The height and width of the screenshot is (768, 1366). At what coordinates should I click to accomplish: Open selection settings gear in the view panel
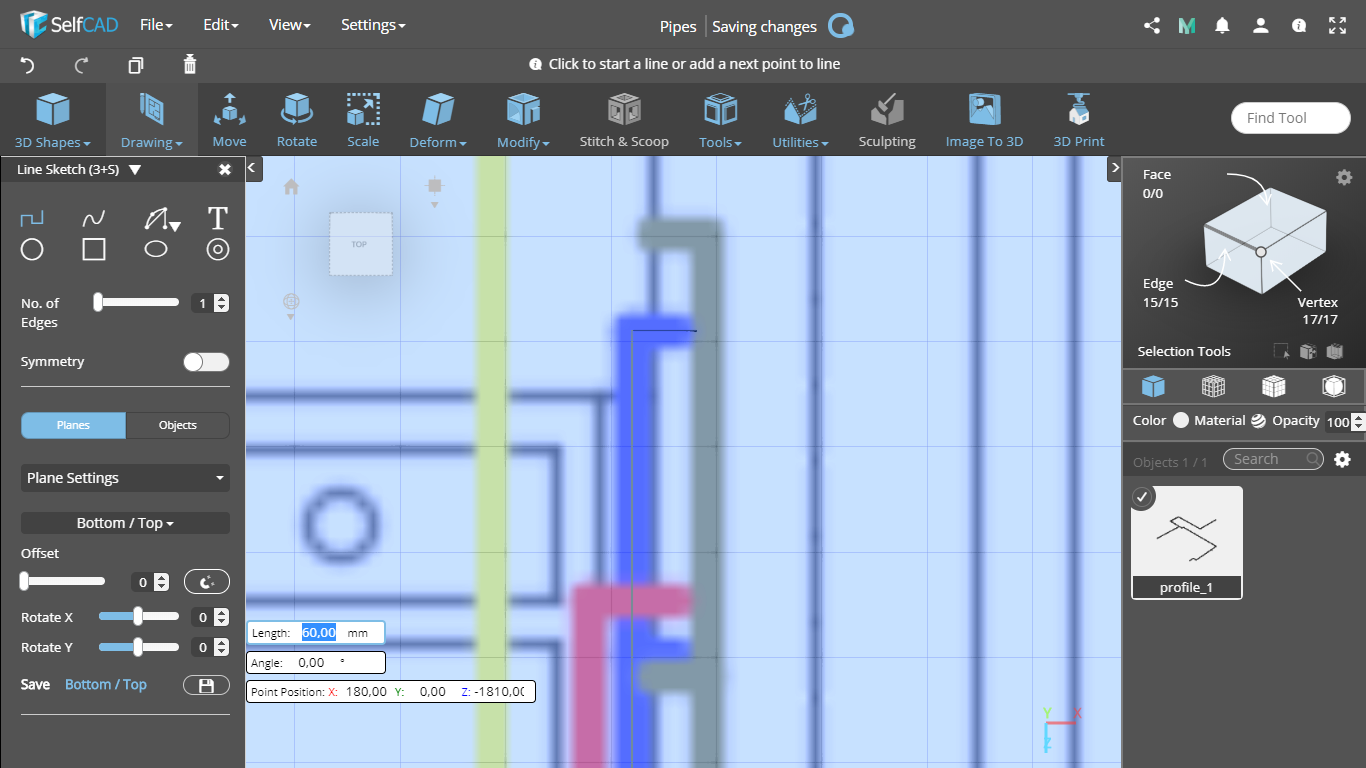(1344, 177)
